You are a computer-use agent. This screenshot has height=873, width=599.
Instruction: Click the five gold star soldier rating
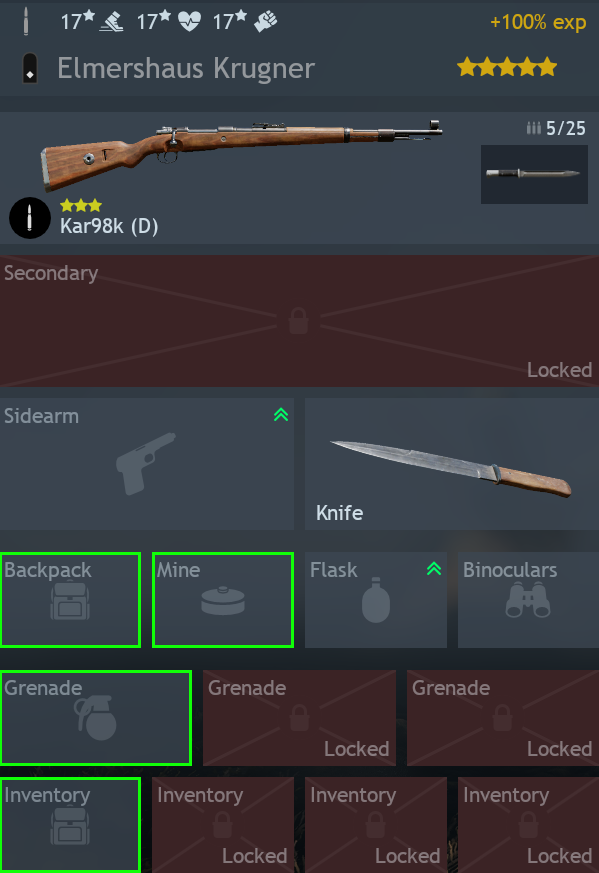click(x=507, y=67)
